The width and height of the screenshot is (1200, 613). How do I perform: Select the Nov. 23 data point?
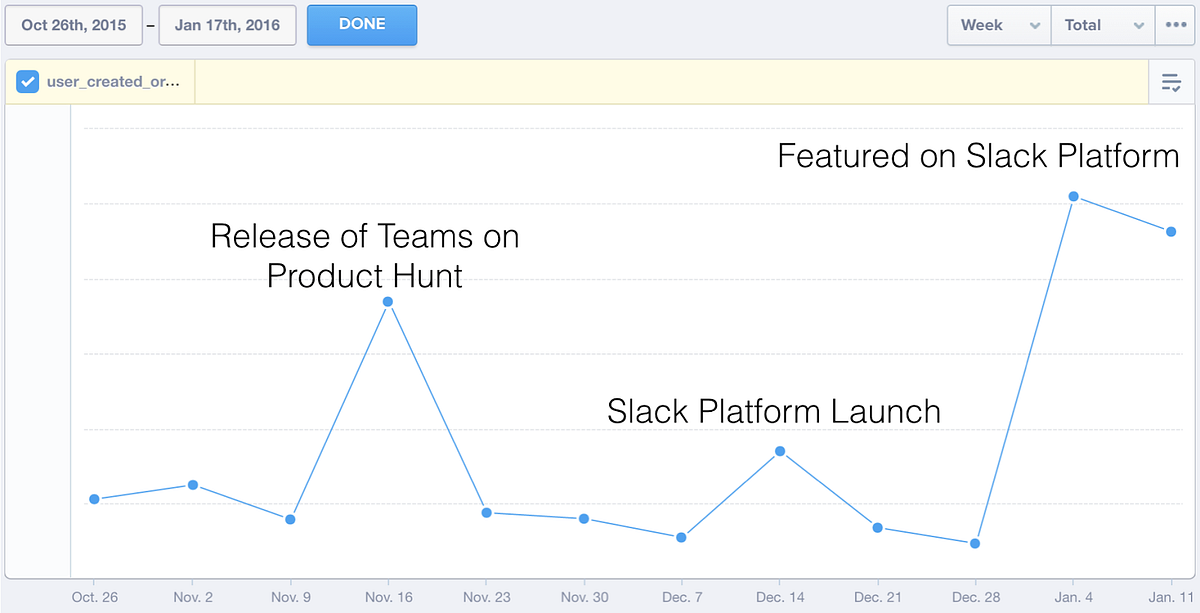(x=487, y=512)
